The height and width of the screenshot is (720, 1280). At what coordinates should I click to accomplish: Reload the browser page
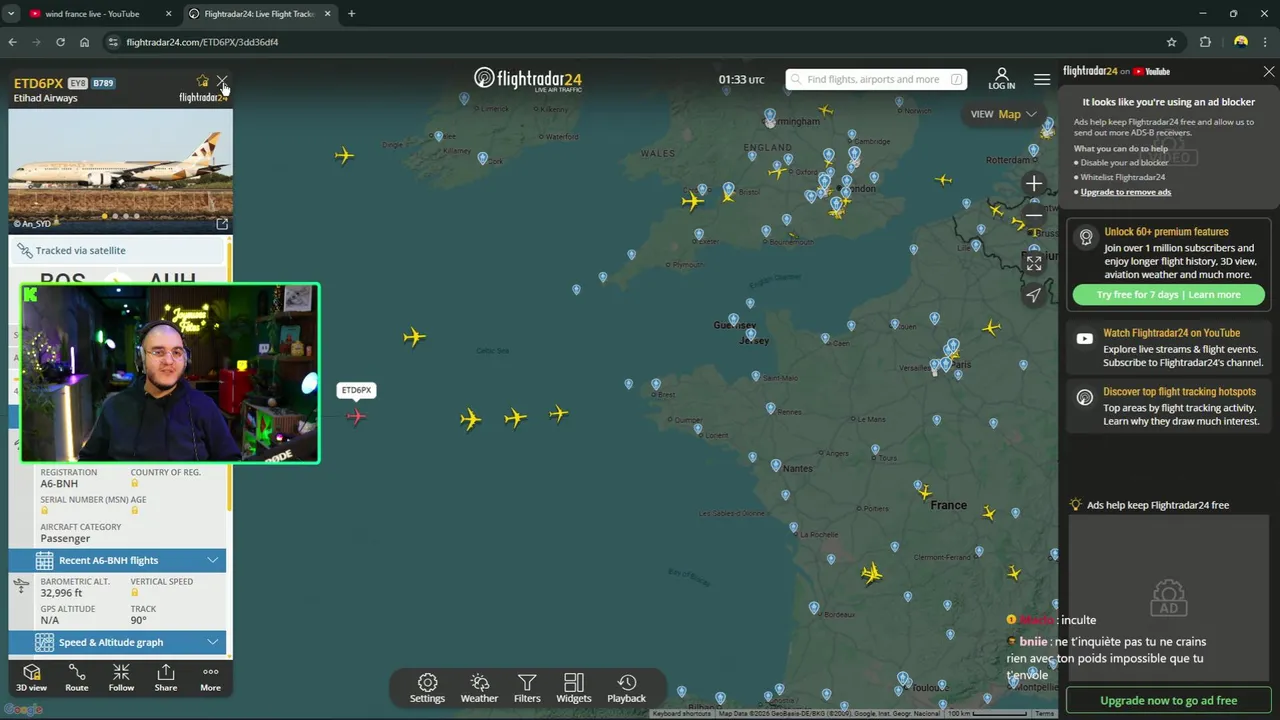point(60,42)
